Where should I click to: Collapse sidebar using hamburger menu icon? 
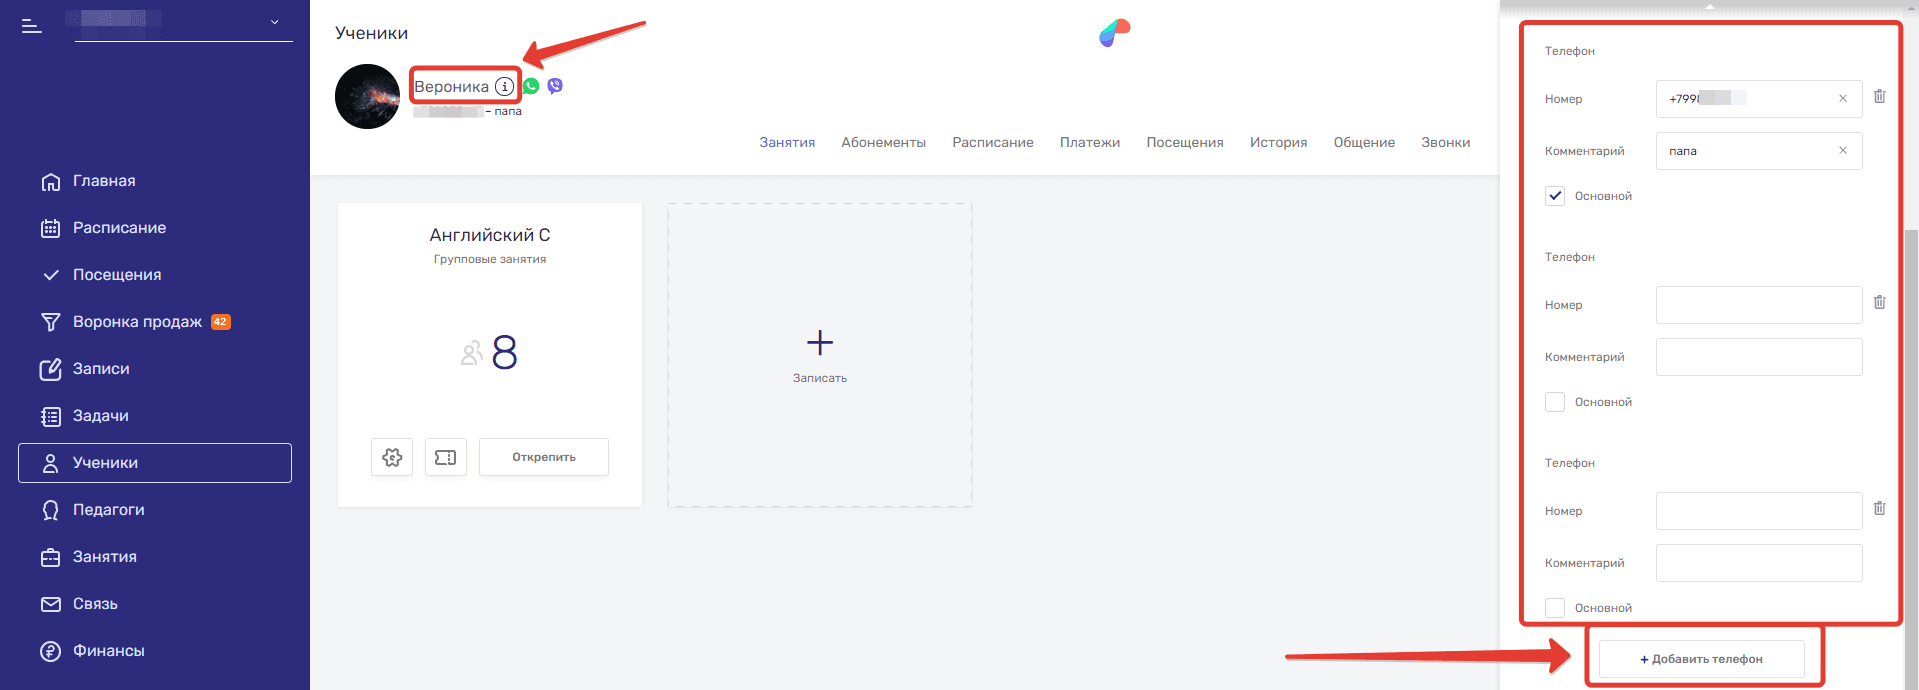point(32,26)
